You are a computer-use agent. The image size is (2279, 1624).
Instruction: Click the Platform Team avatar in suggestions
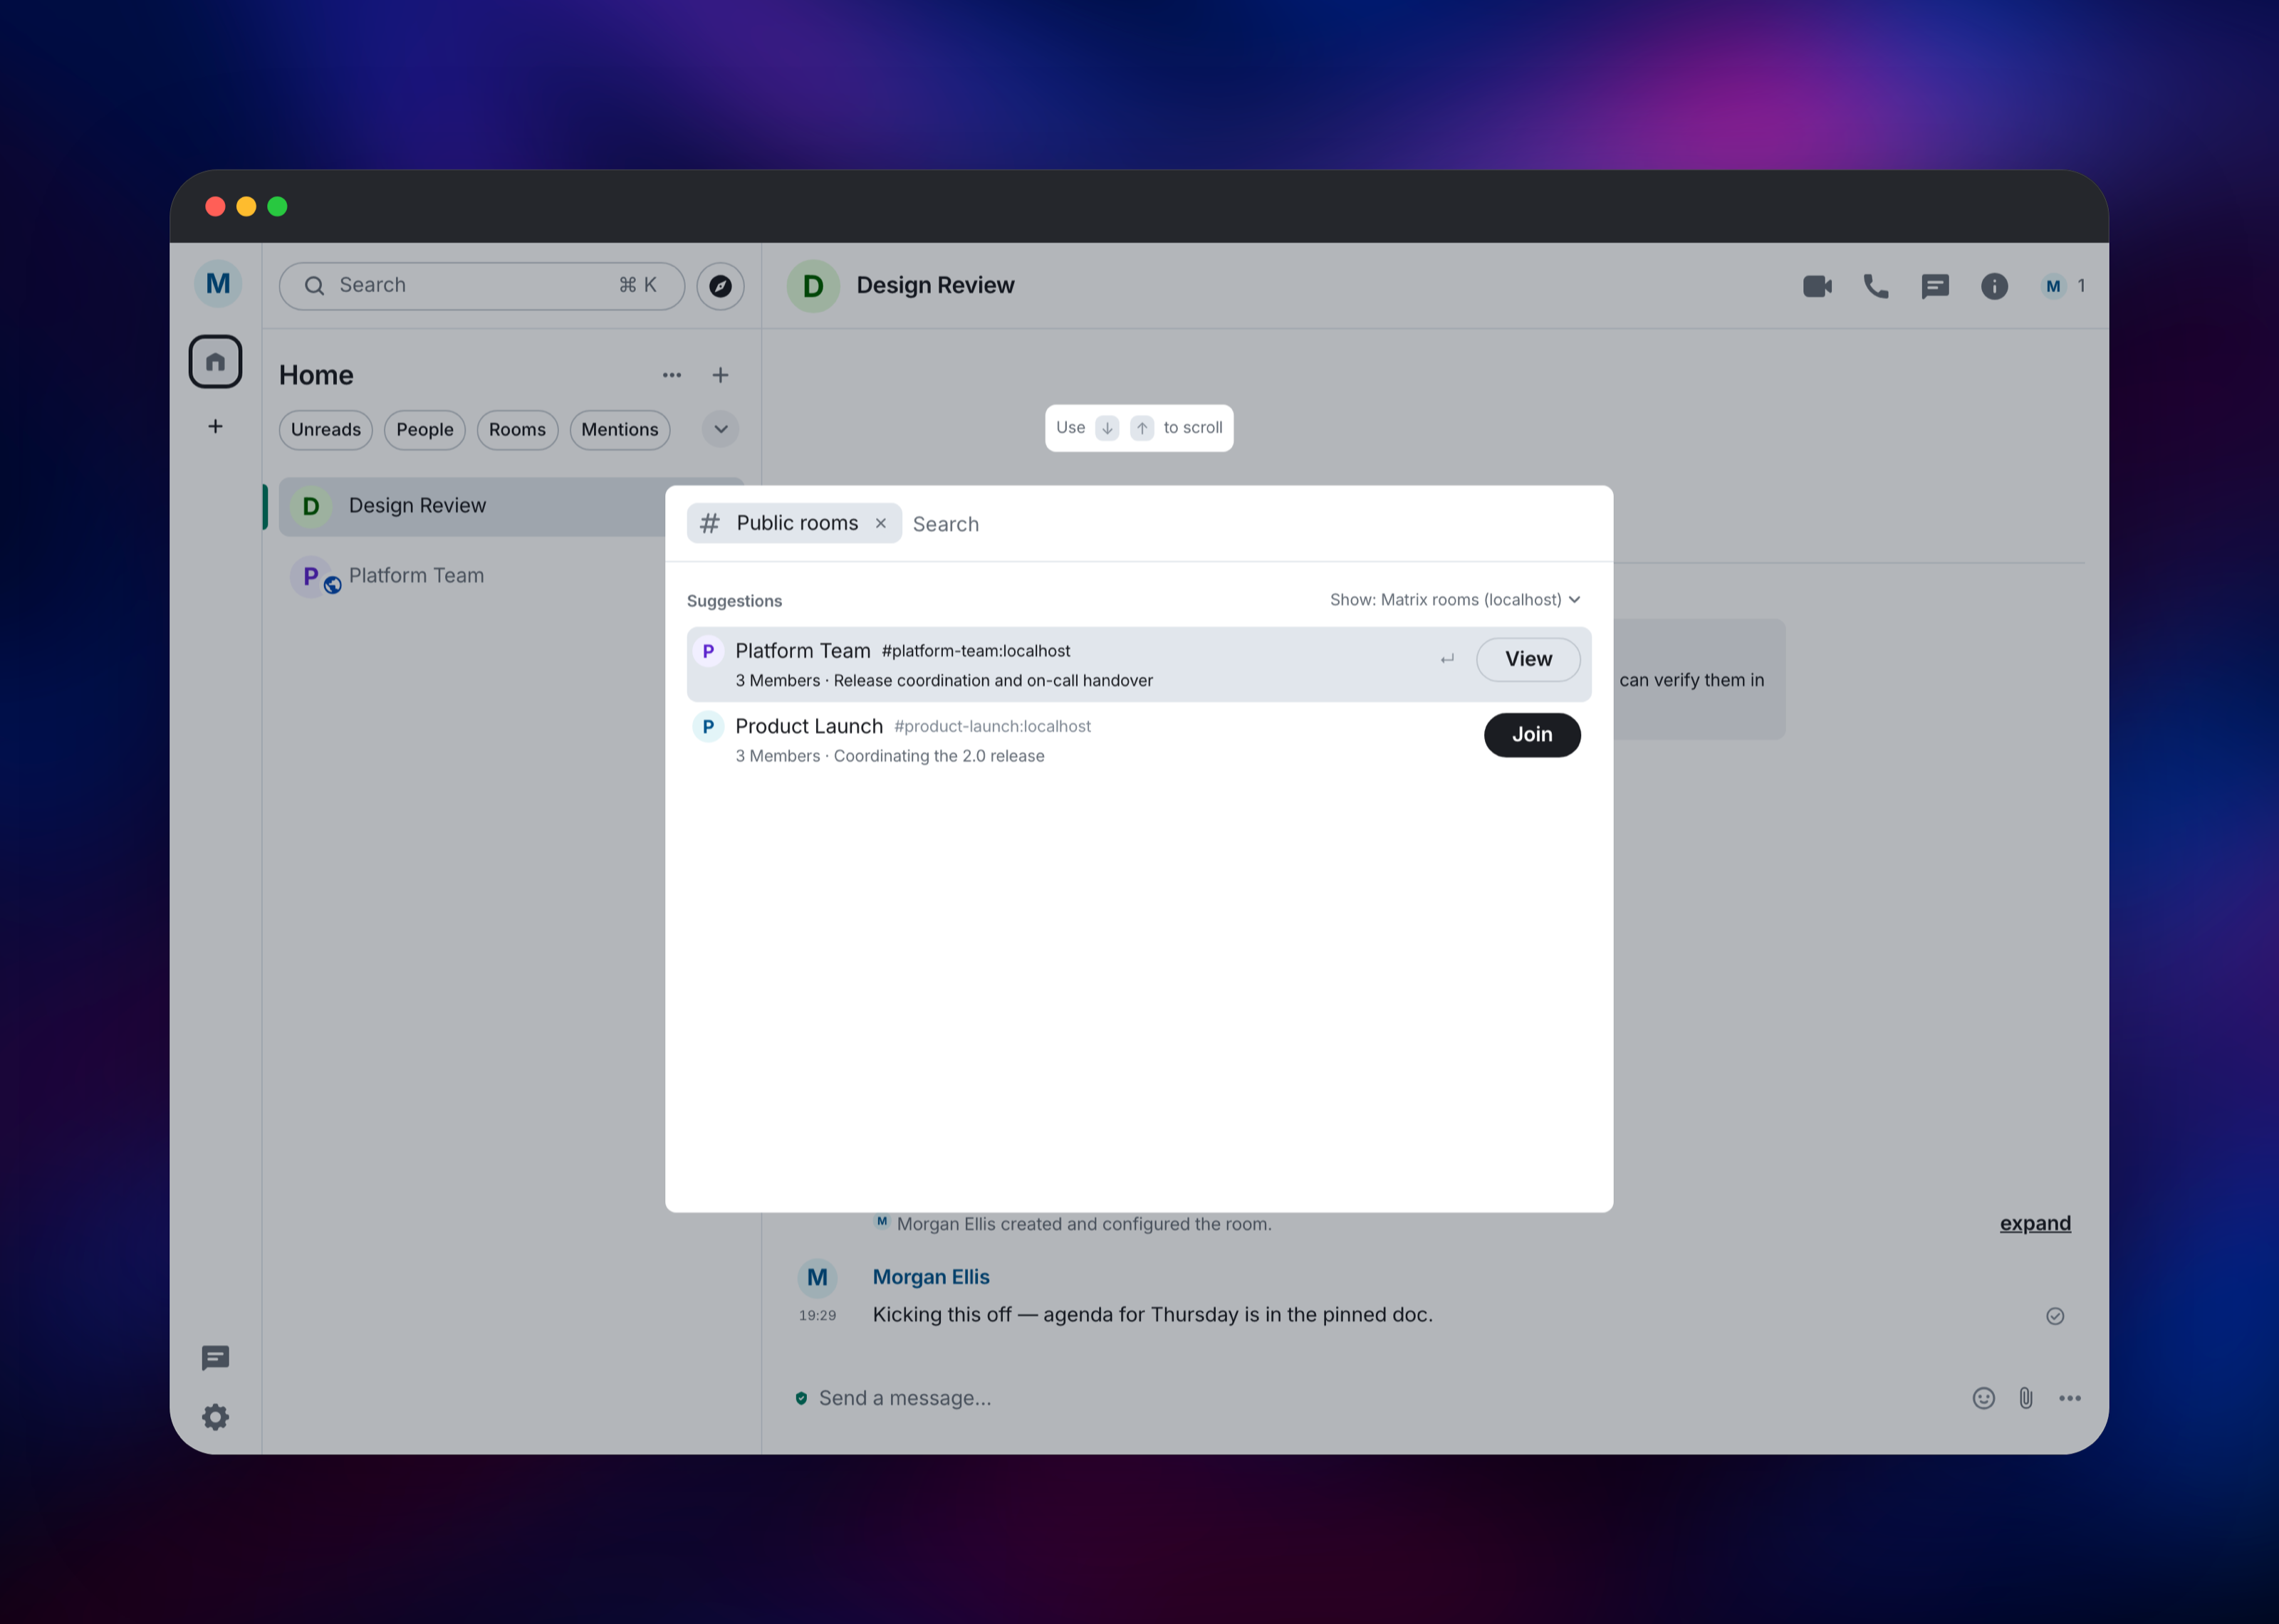[708, 651]
